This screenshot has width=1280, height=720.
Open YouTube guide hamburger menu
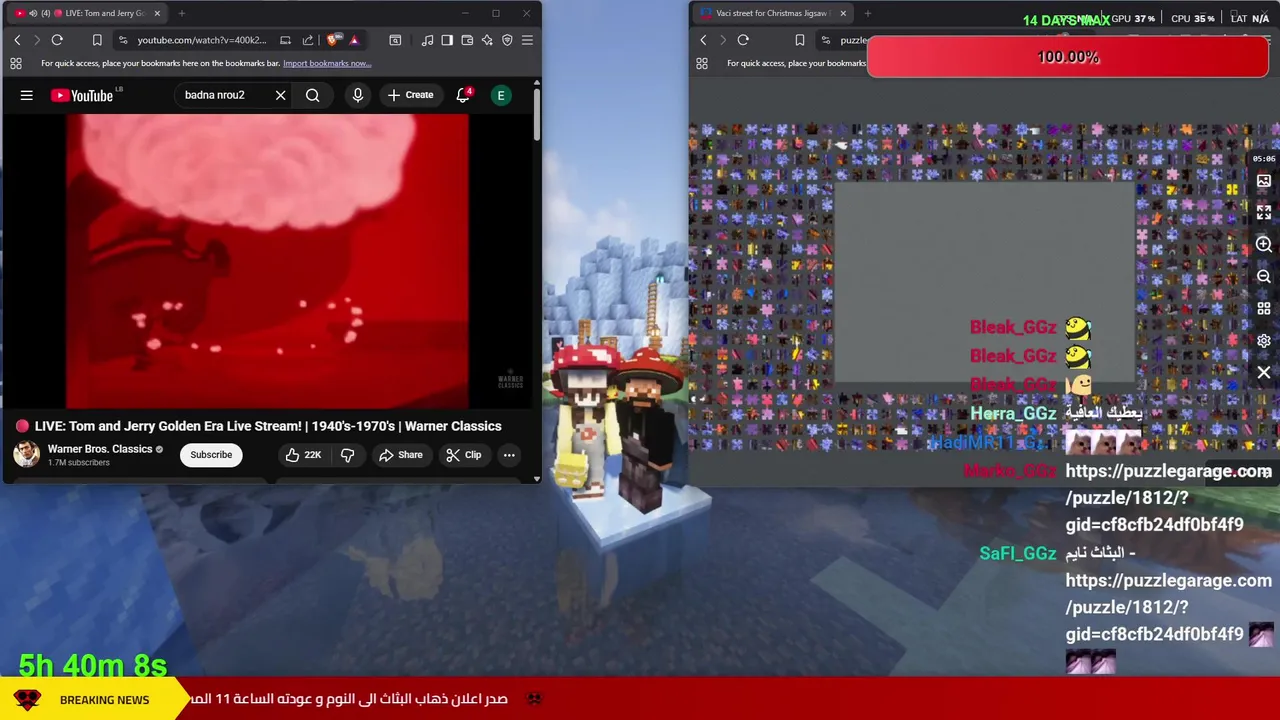27,95
